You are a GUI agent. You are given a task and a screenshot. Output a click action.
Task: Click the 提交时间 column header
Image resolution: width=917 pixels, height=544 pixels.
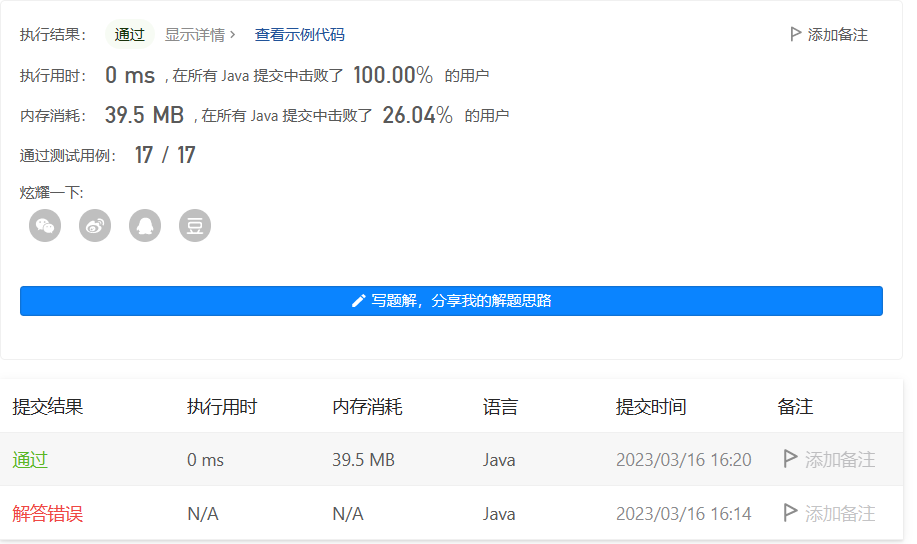click(651, 407)
